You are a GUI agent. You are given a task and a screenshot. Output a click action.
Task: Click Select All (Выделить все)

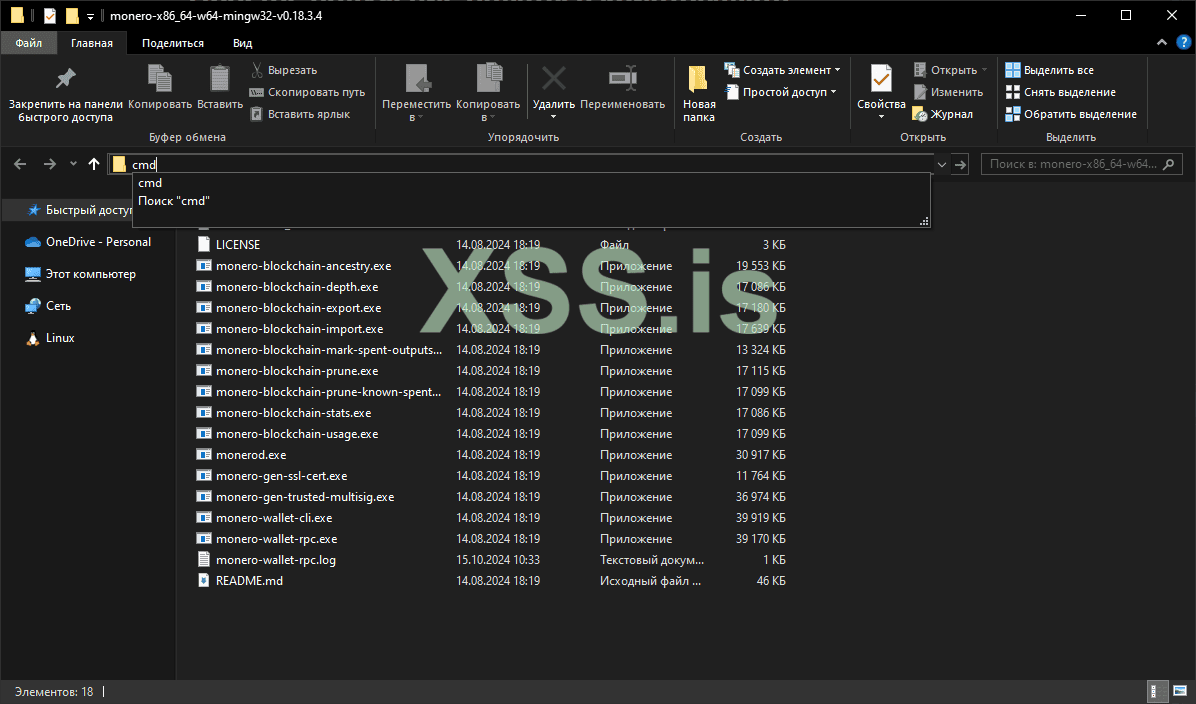point(1058,70)
